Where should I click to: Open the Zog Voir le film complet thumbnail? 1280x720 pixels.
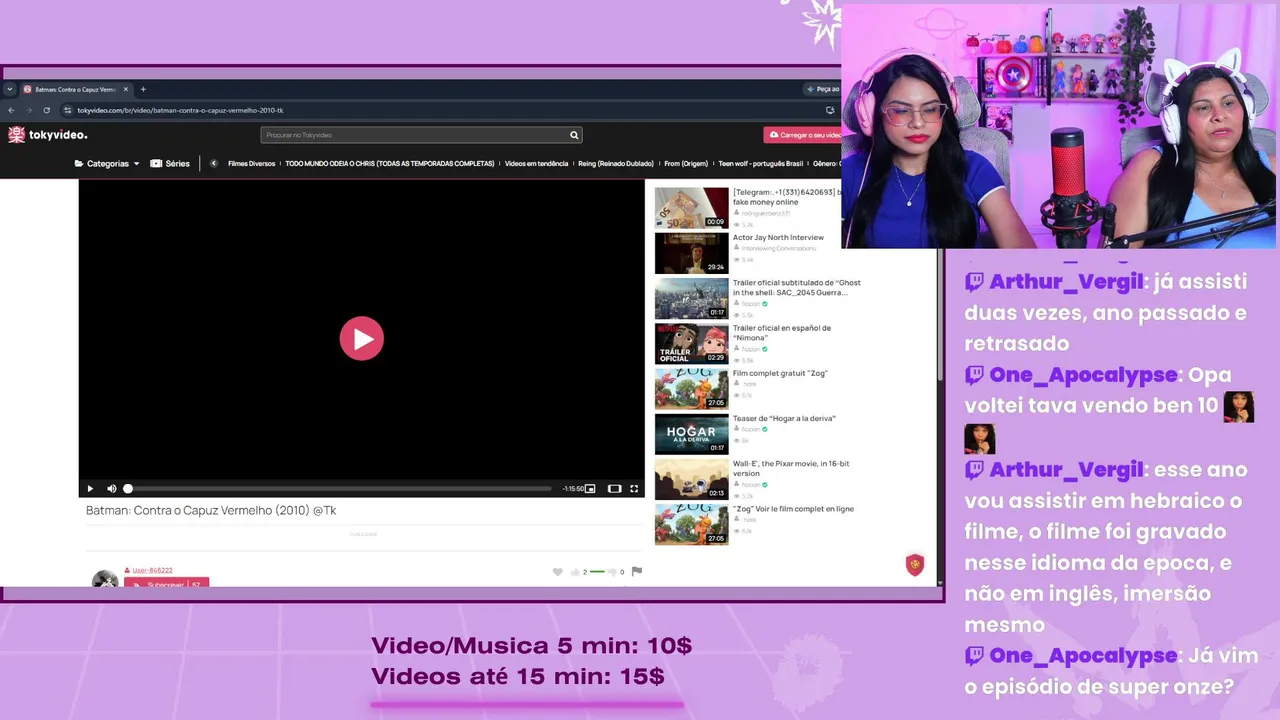(692, 525)
